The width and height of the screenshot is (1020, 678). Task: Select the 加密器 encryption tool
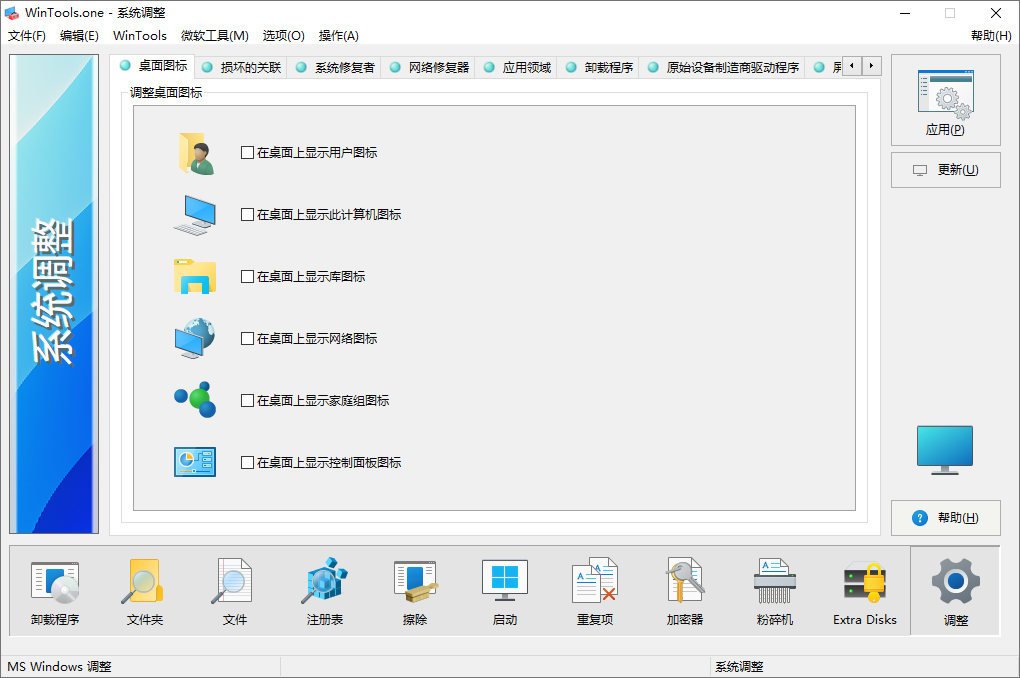pos(684,590)
